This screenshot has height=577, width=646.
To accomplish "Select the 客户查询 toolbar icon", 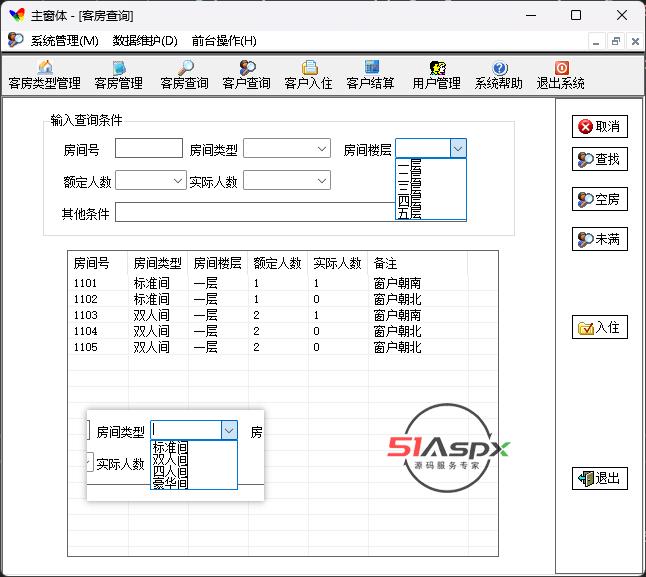I will point(246,75).
